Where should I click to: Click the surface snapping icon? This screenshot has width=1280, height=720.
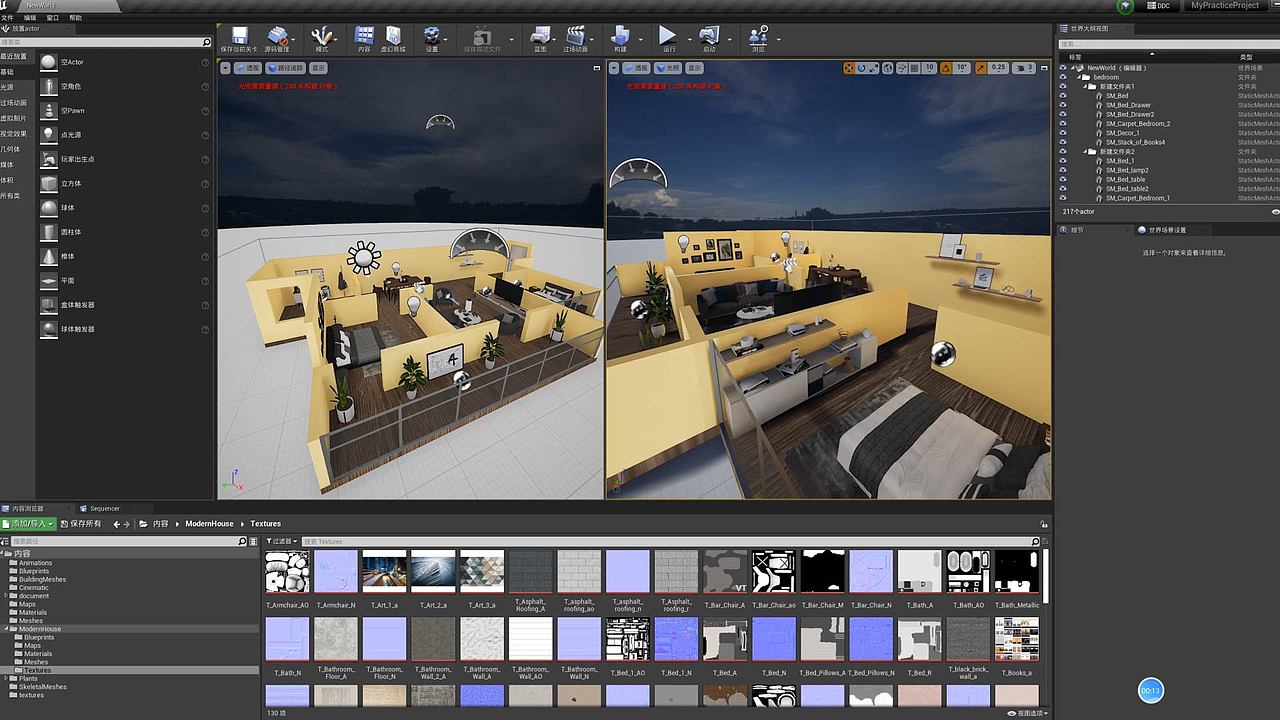coord(902,68)
